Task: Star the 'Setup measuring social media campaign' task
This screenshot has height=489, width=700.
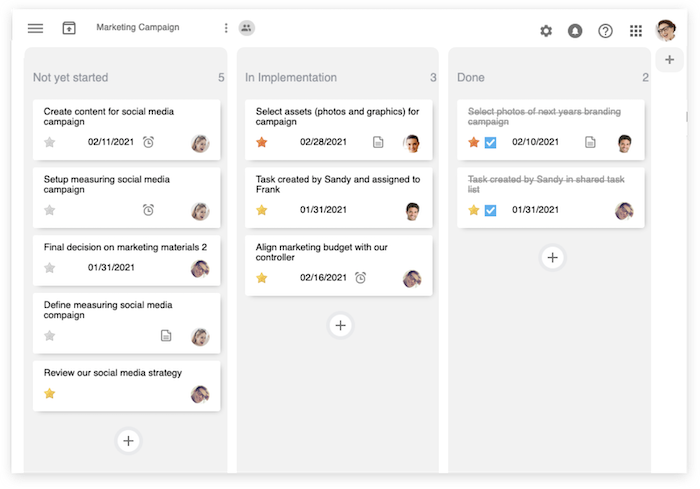Action: [50, 210]
